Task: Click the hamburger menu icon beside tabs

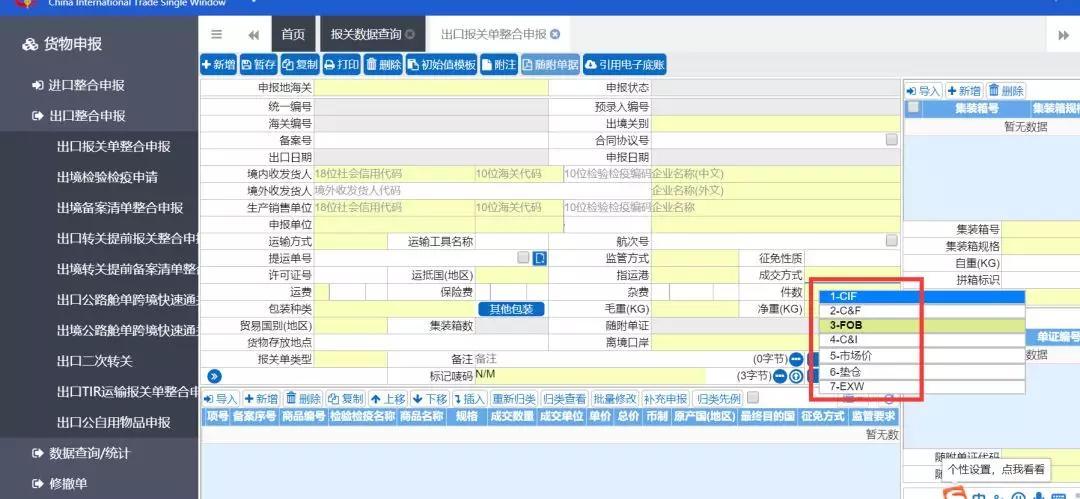Action: click(216, 34)
